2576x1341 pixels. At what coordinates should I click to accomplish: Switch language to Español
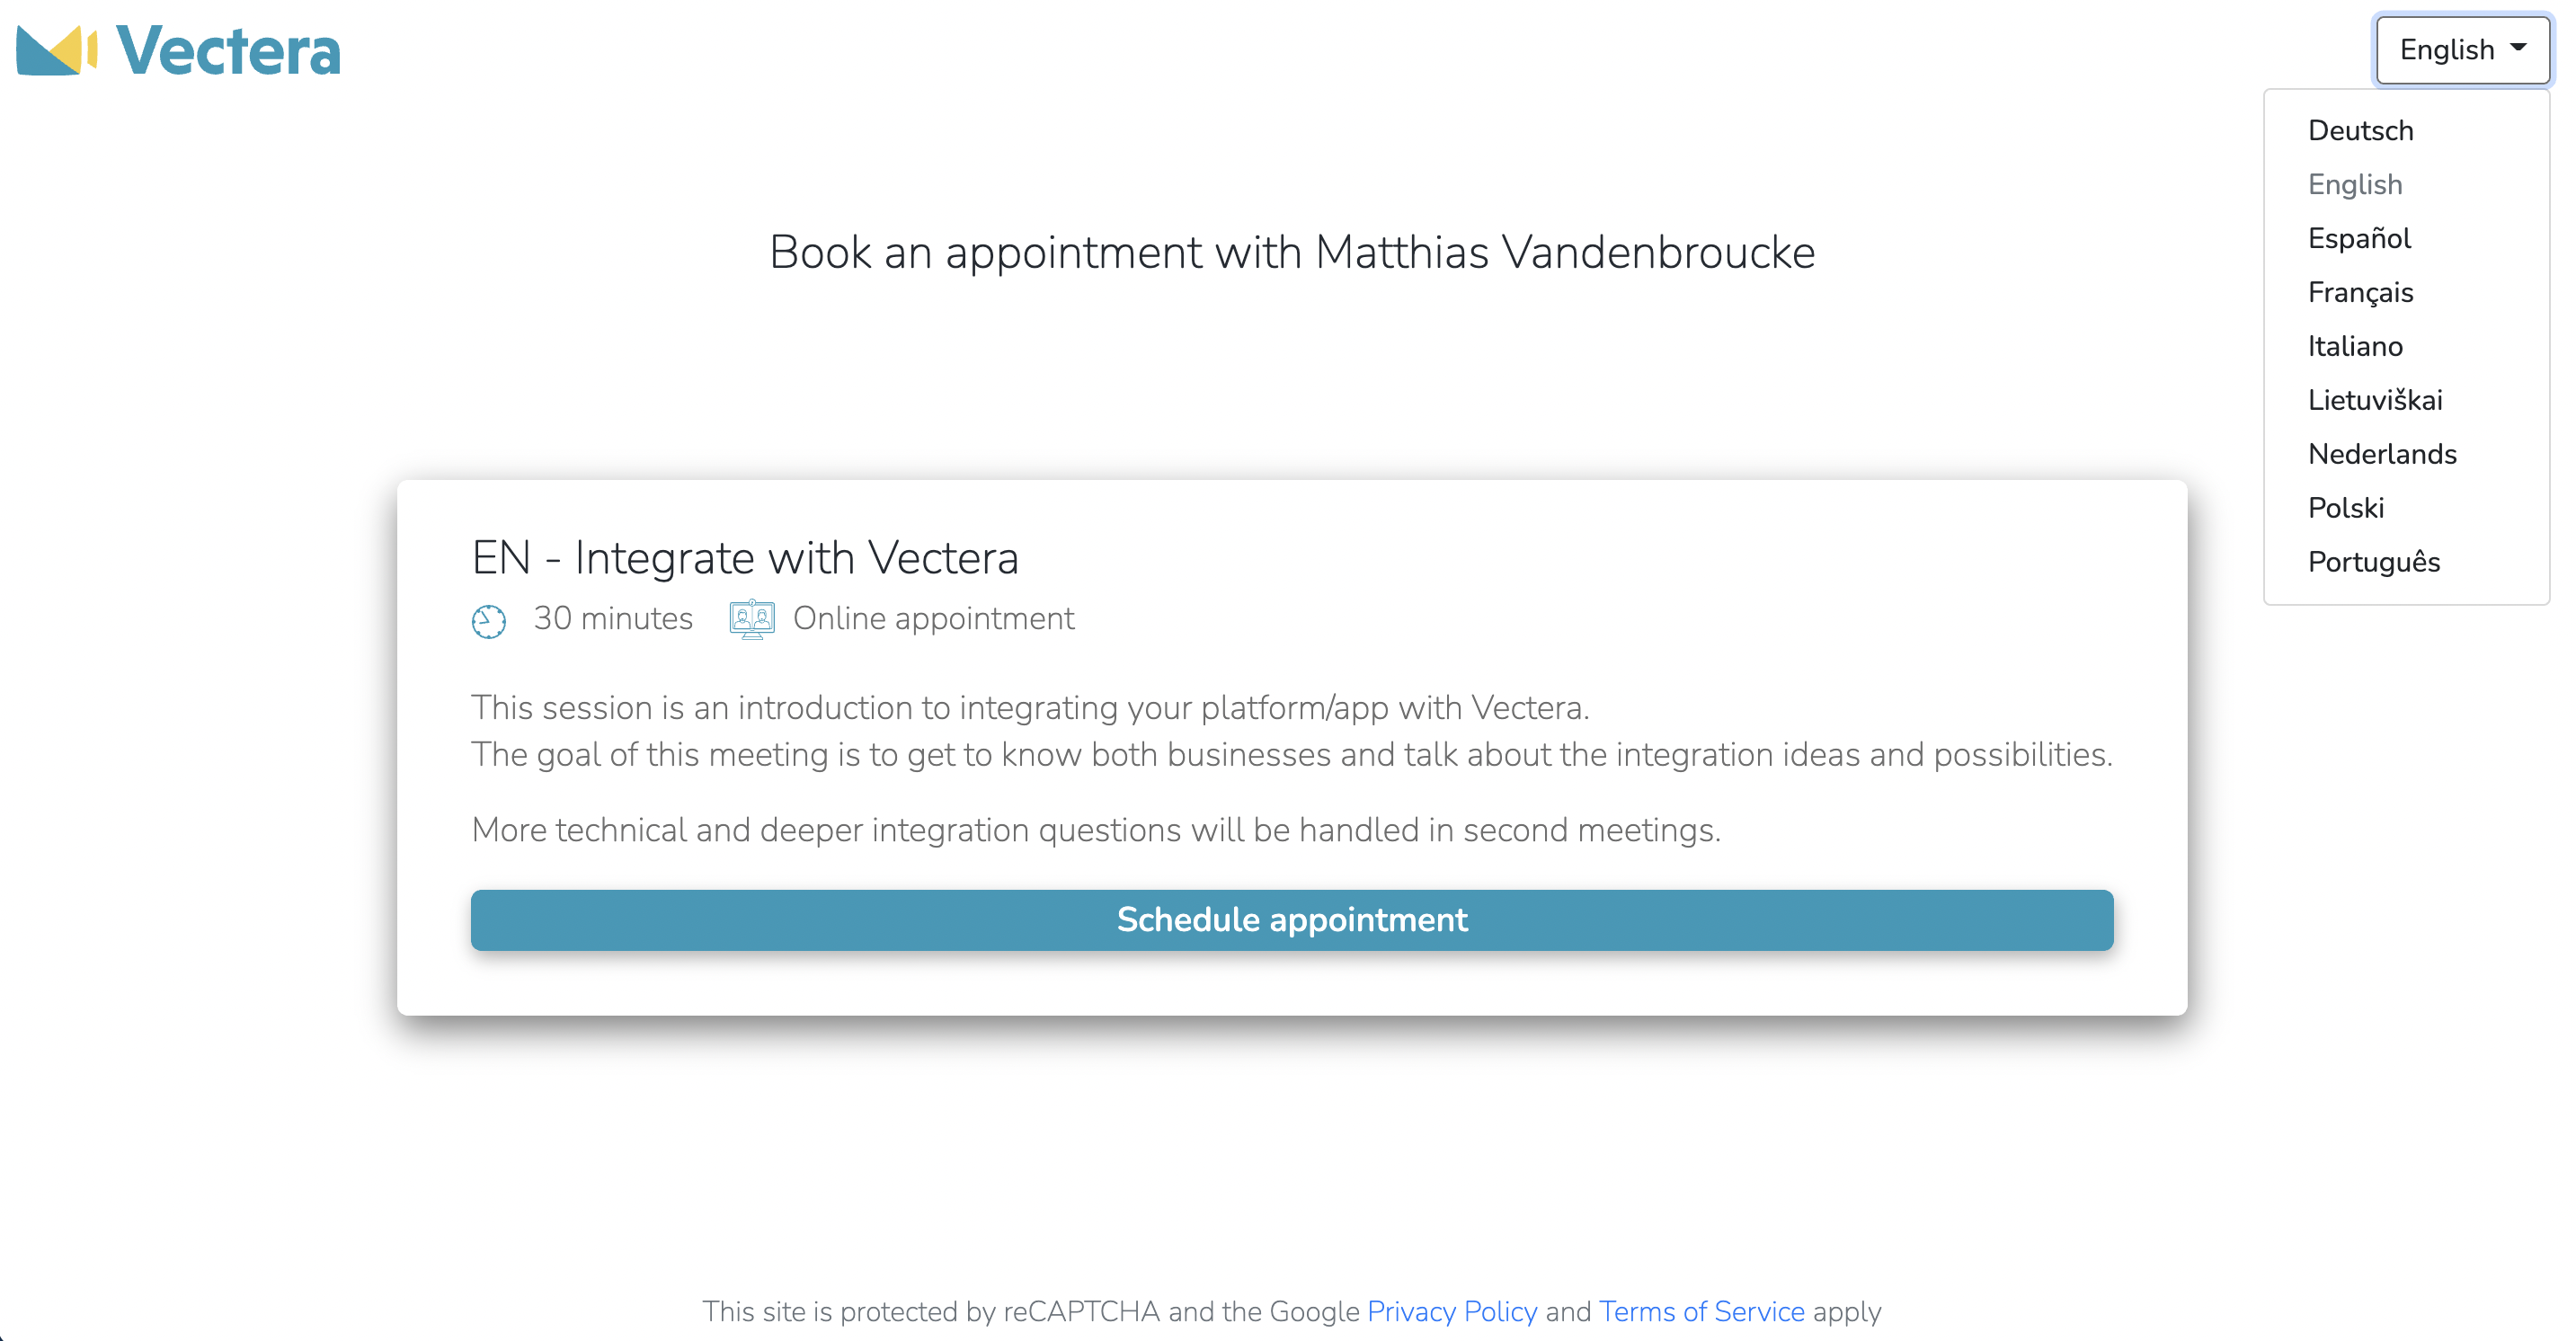(2359, 239)
